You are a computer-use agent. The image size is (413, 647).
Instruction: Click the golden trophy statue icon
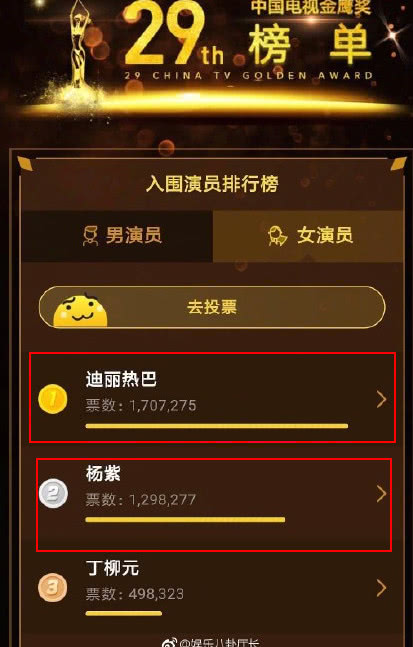(78, 45)
